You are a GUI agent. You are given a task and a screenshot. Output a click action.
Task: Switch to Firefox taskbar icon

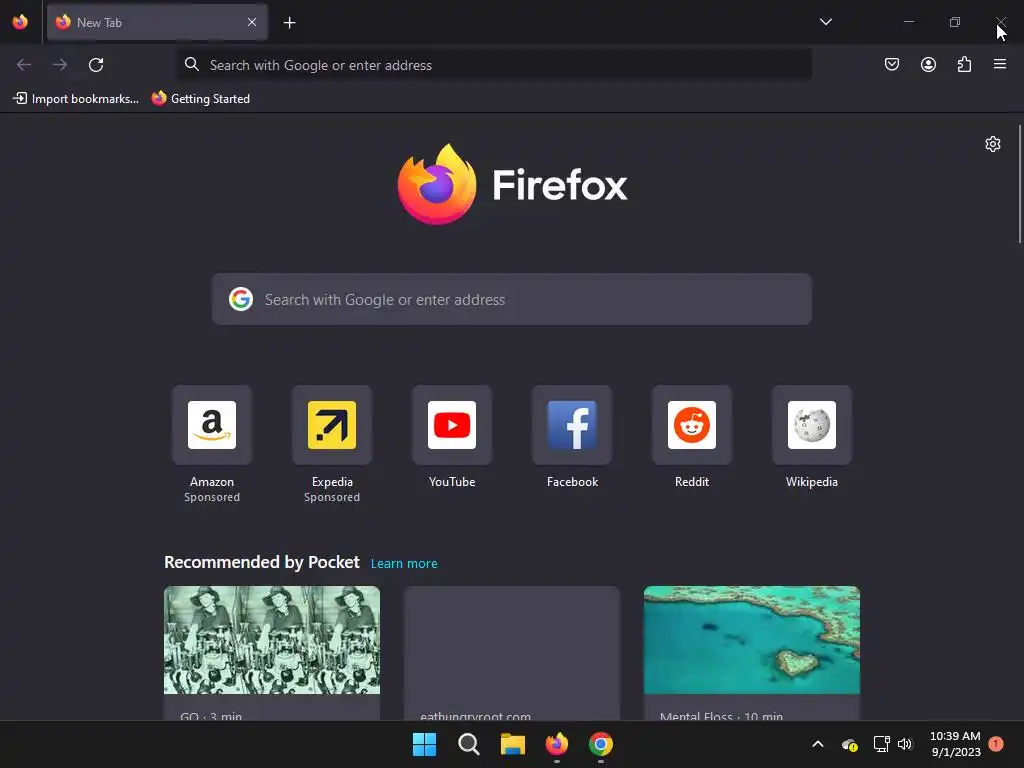point(556,744)
